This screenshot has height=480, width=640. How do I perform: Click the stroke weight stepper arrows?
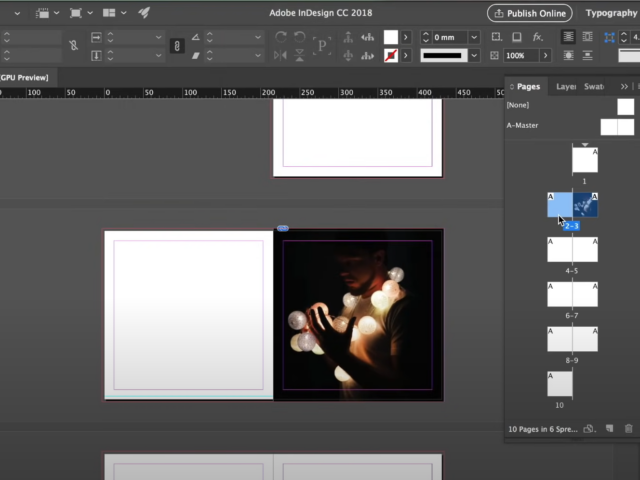pos(427,37)
